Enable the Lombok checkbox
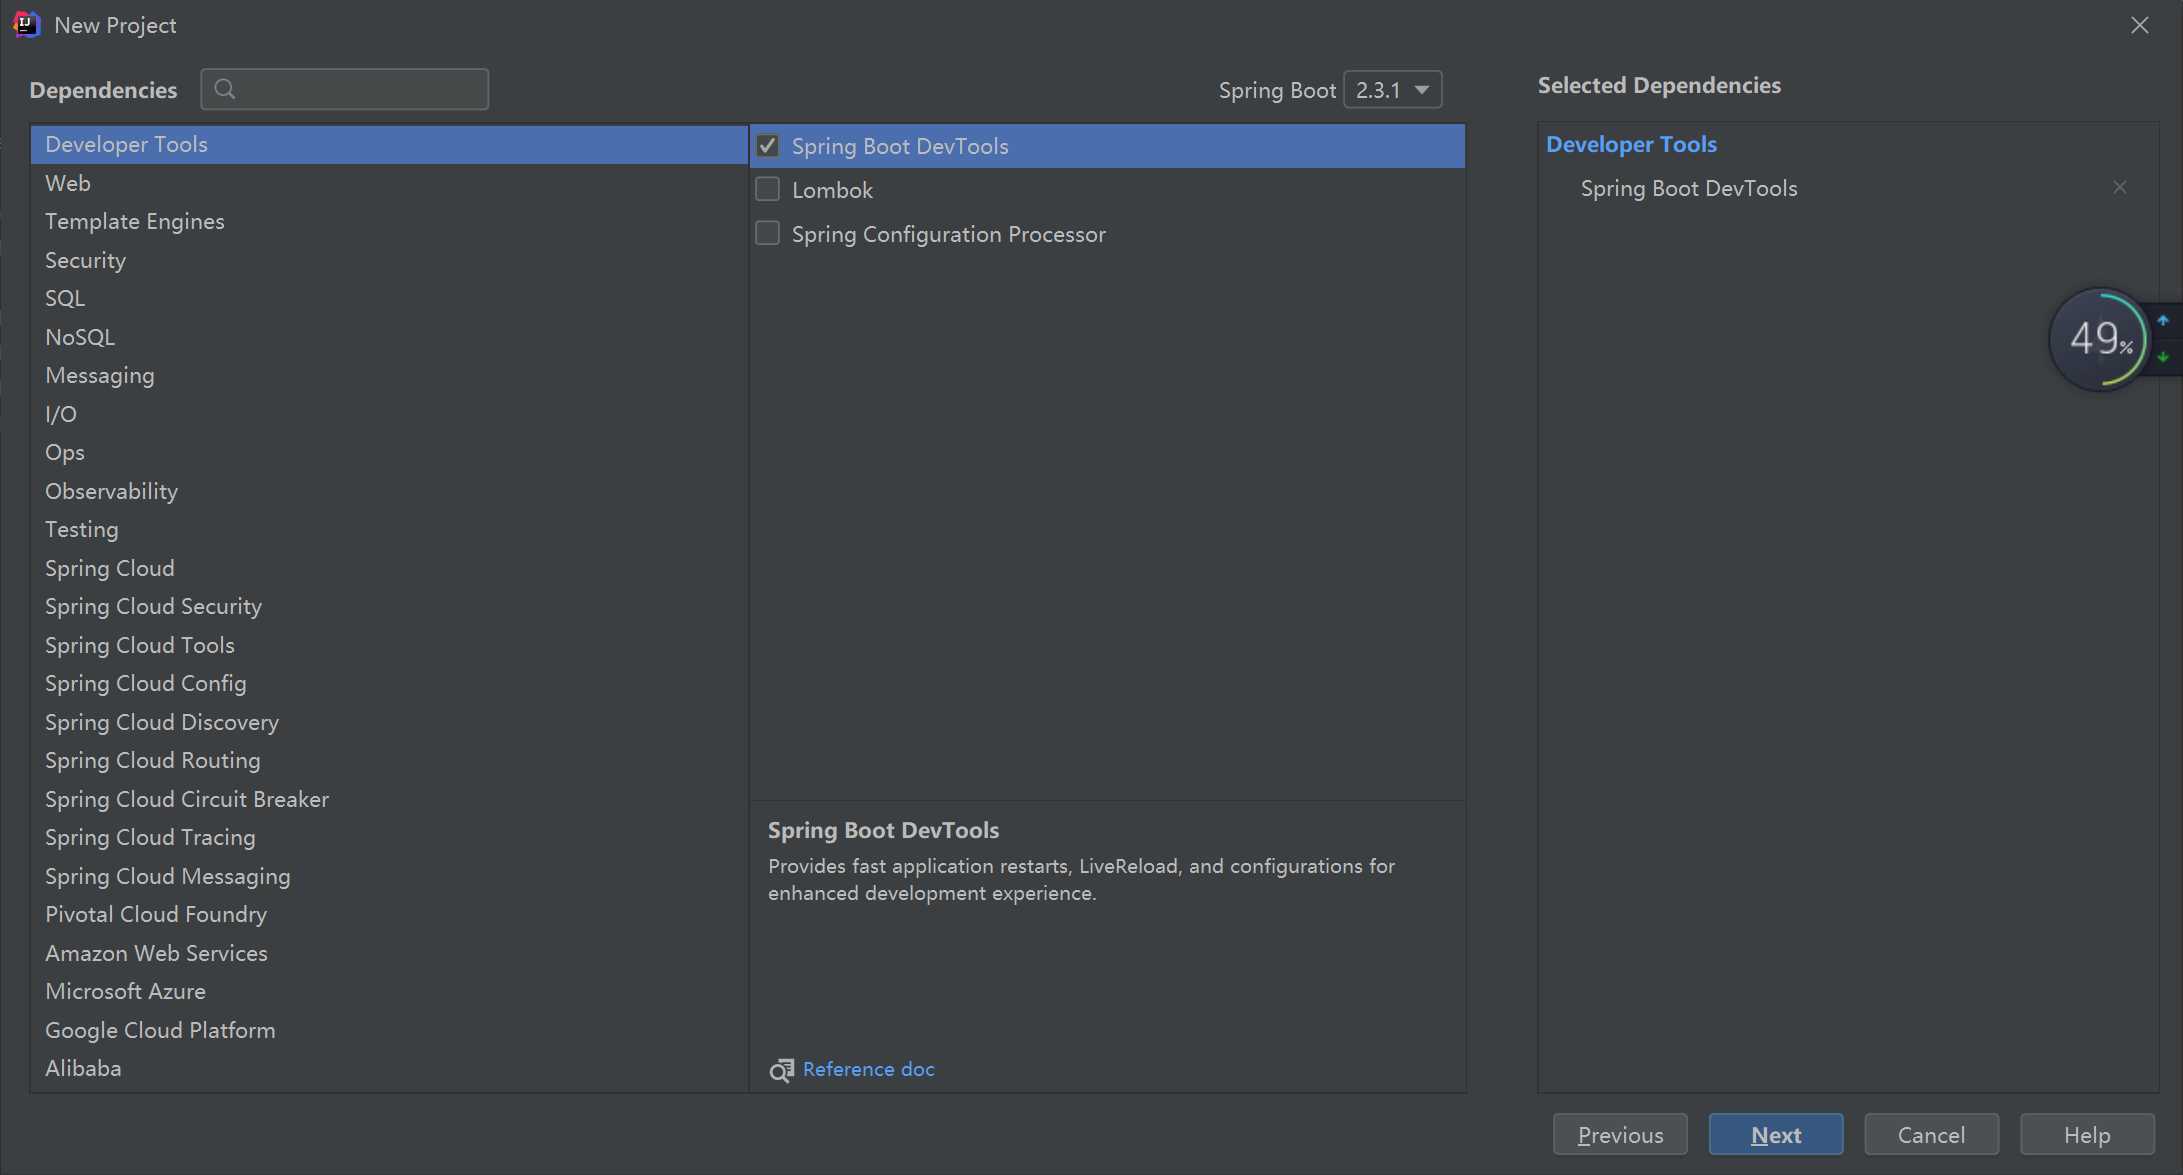The height and width of the screenshot is (1175, 2183). (x=767, y=189)
